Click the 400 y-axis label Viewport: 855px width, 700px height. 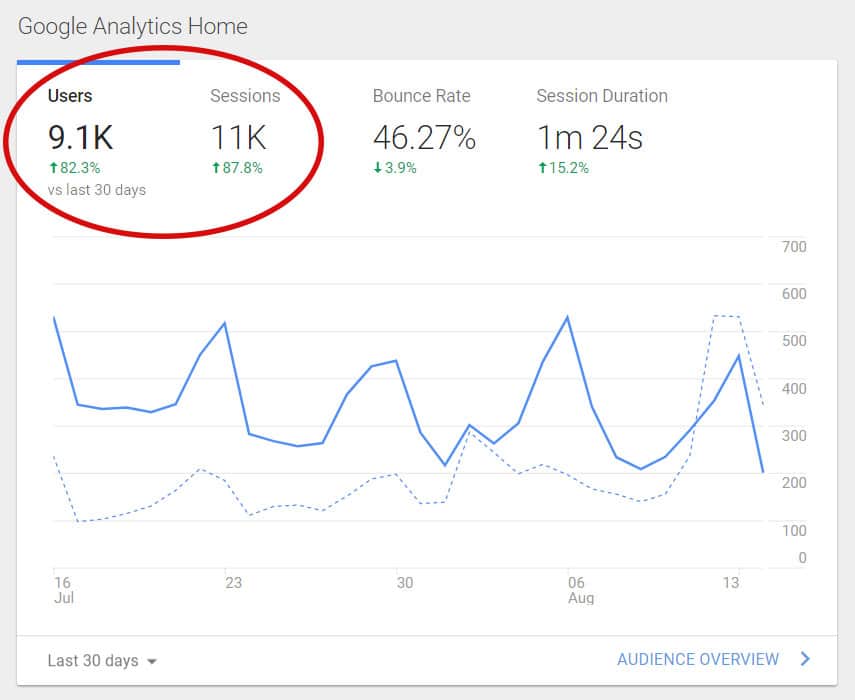(794, 389)
